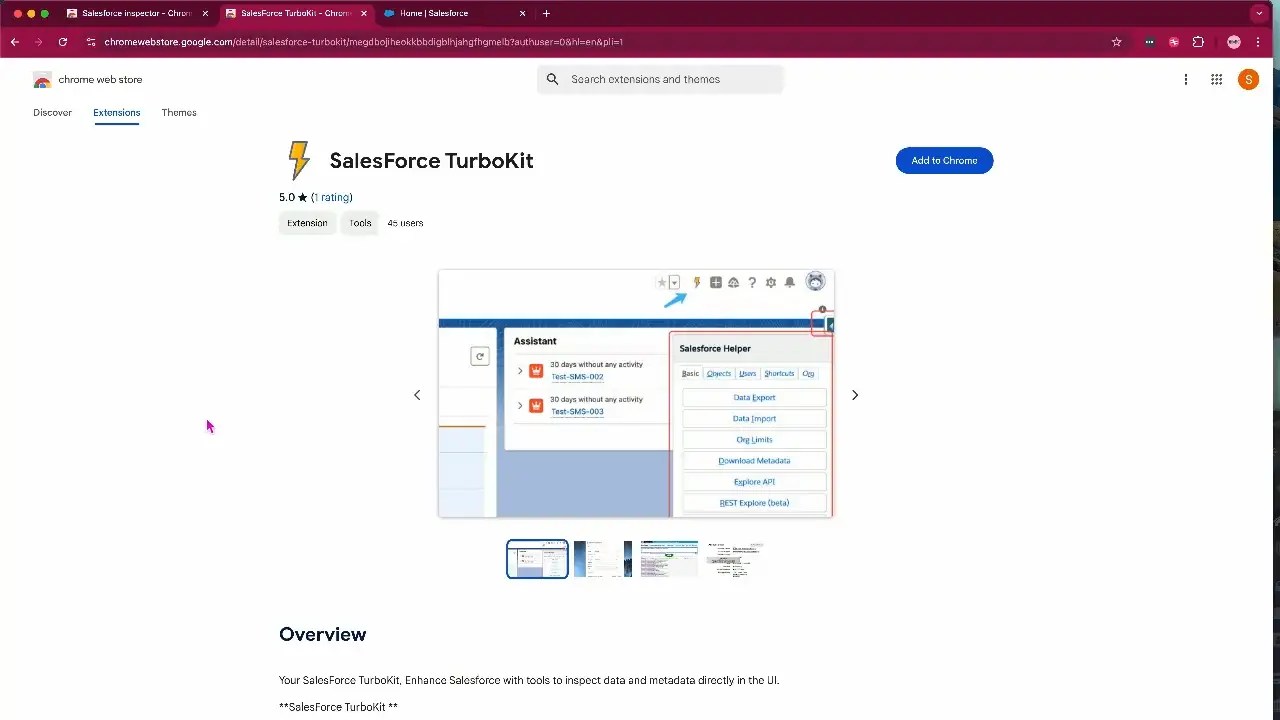Open the Google account avatar S
Screen dimensions: 1280x720
1248,80
